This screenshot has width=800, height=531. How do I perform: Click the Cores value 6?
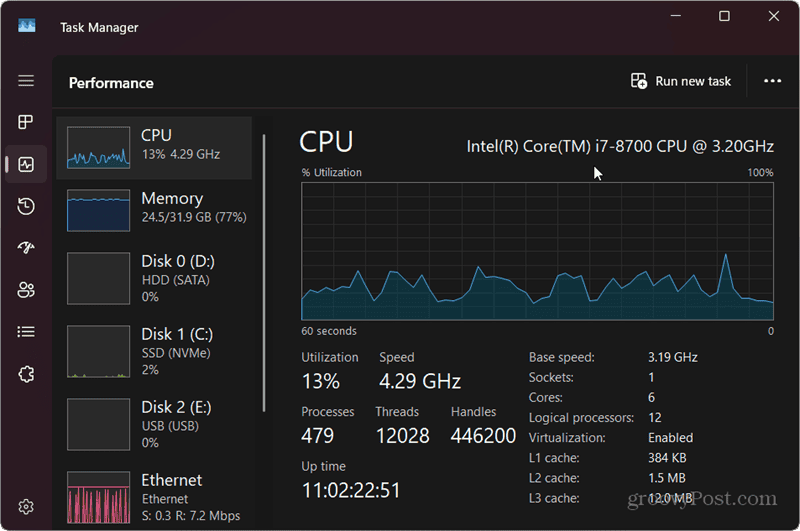[652, 397]
